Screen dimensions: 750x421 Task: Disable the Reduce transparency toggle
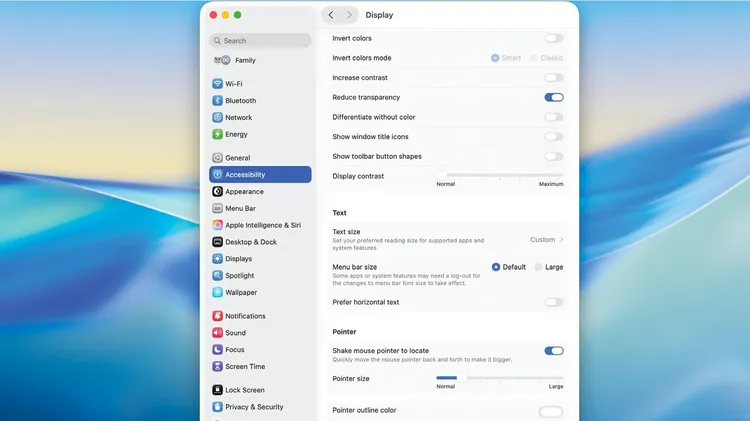pos(553,97)
